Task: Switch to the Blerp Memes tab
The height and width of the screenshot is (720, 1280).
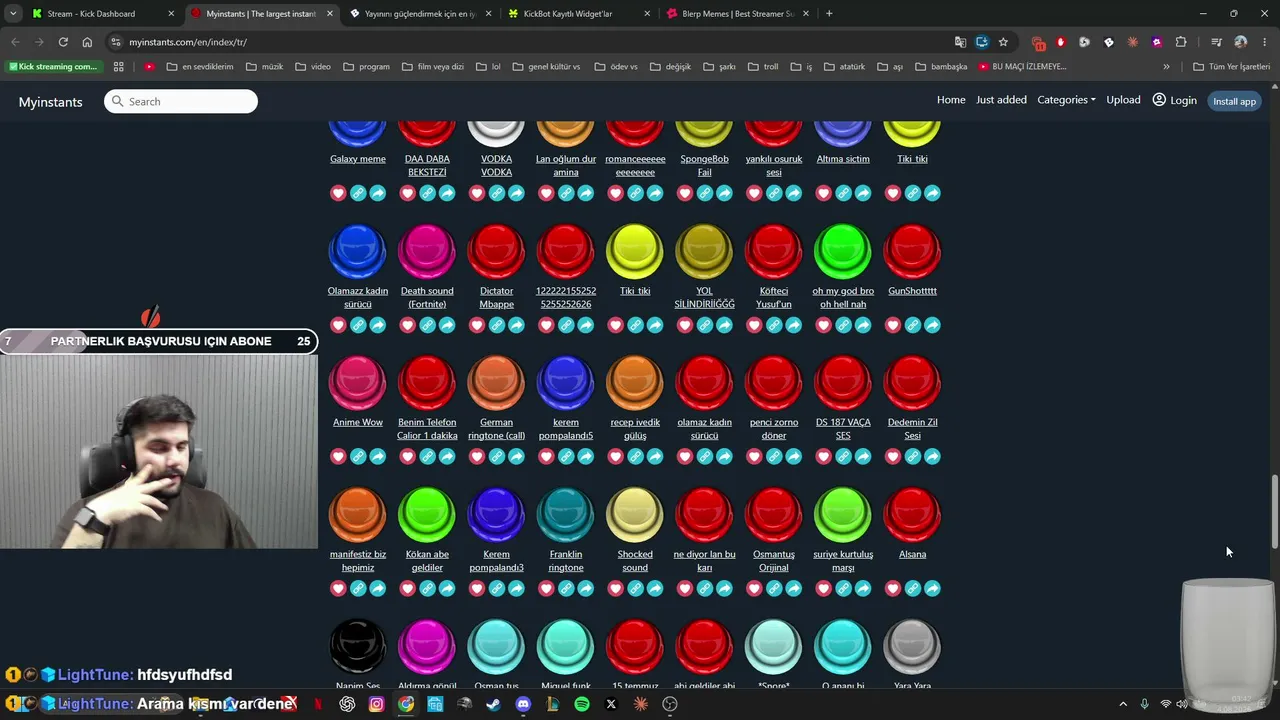Action: point(736,14)
